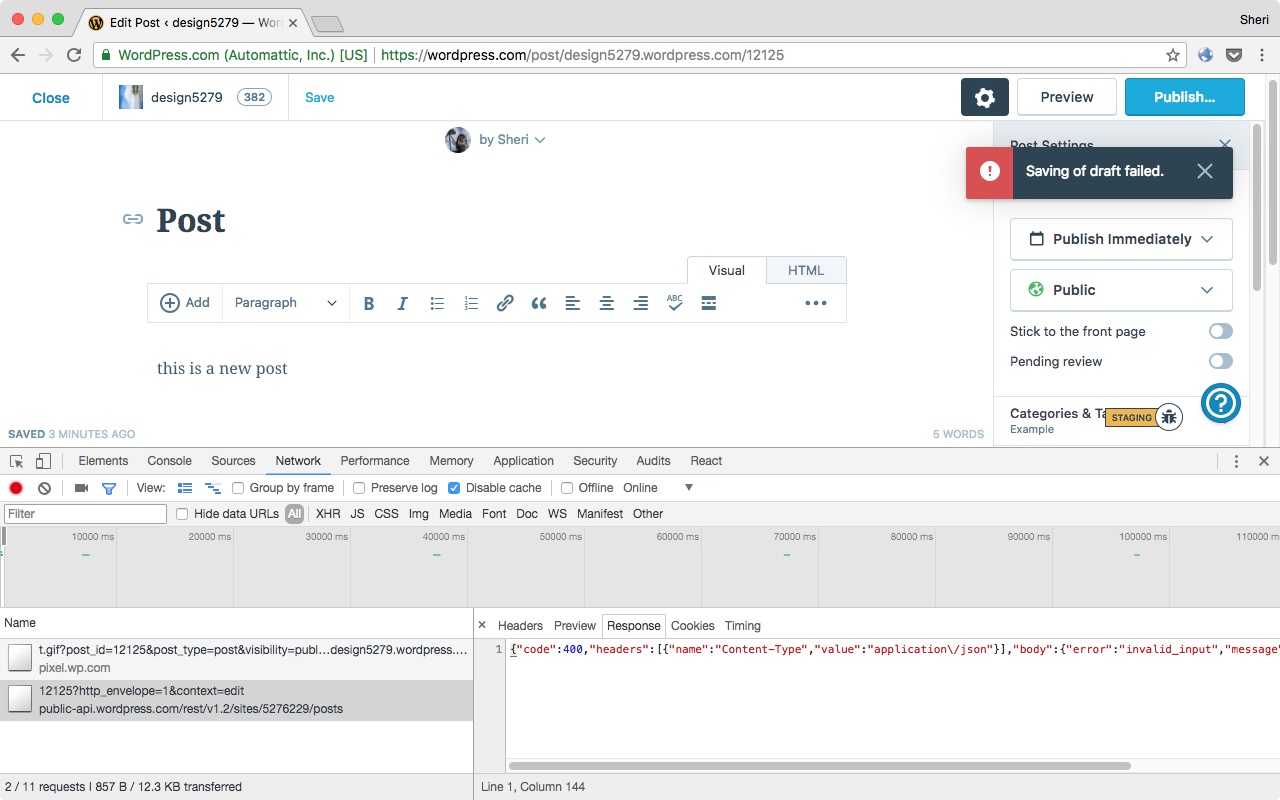
Task: Open the Elements panel
Action: click(x=104, y=461)
